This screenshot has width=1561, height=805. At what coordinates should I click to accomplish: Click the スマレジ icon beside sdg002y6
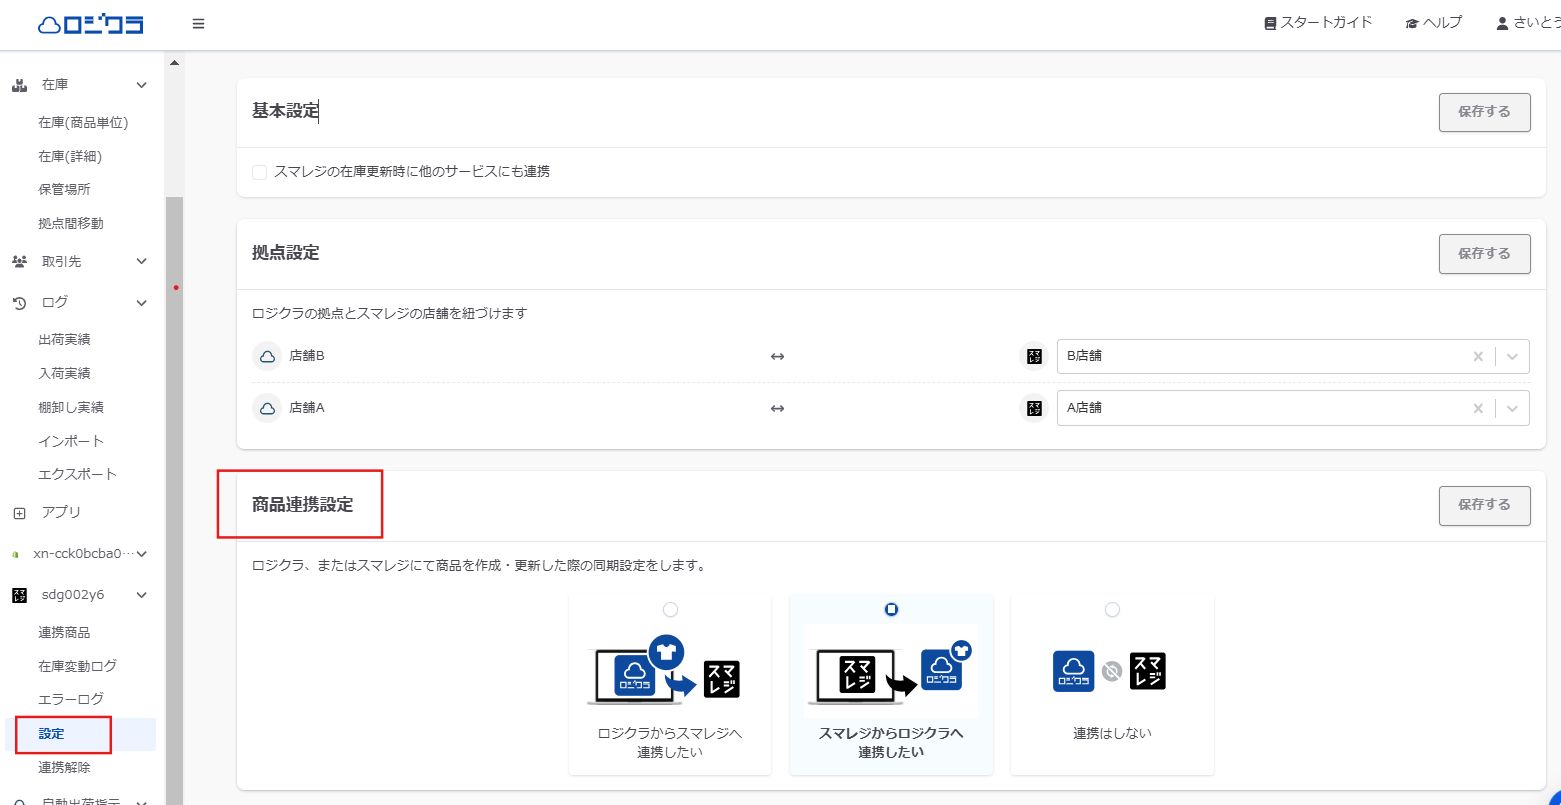coord(19,595)
